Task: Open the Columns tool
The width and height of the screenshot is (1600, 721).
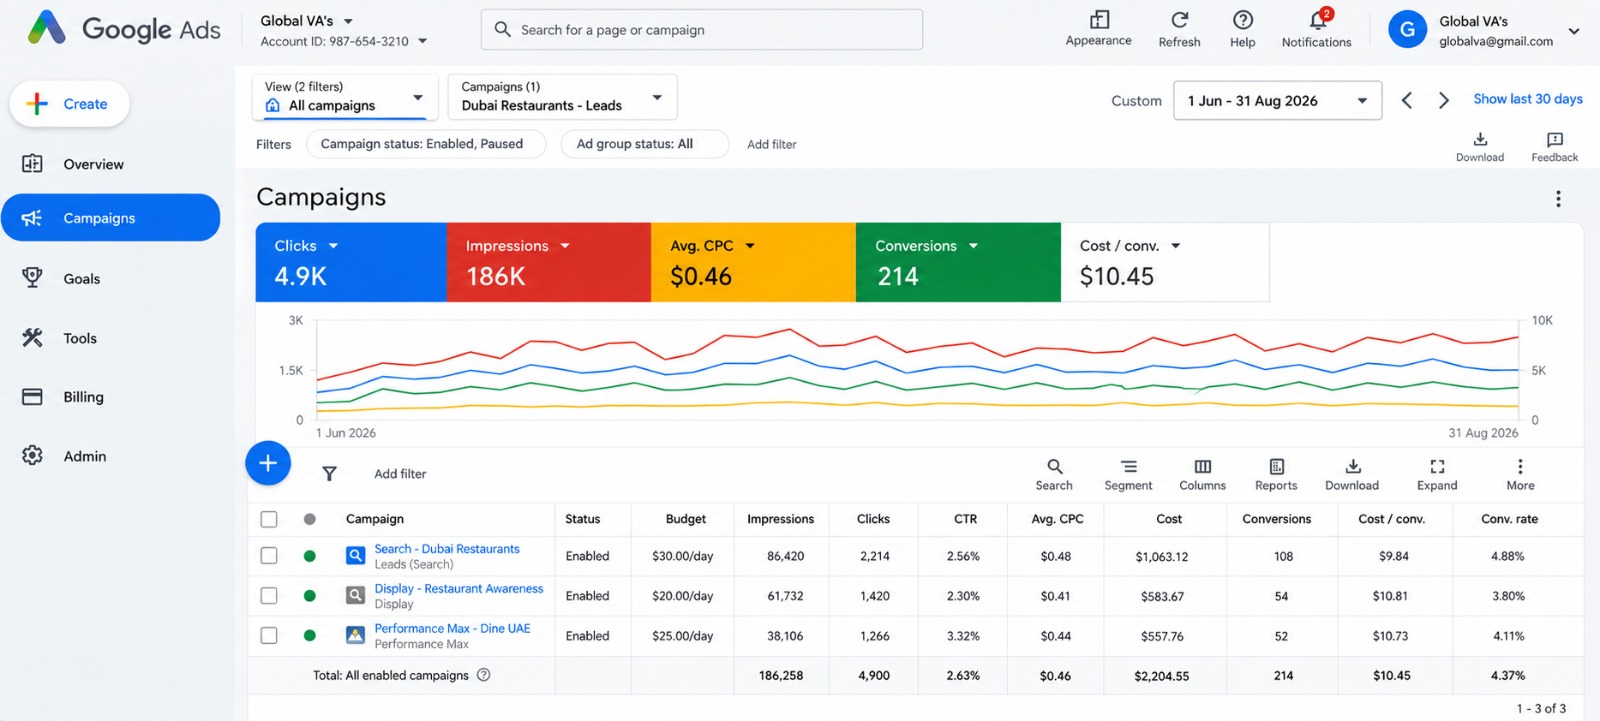Action: 1202,474
